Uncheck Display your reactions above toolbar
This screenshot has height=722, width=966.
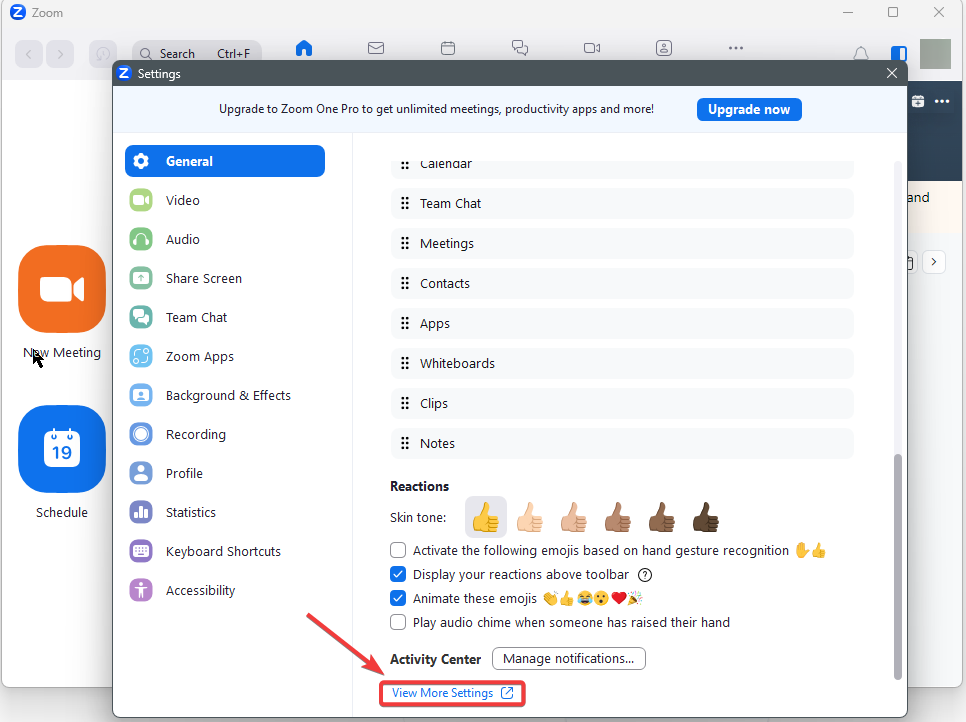click(x=398, y=574)
